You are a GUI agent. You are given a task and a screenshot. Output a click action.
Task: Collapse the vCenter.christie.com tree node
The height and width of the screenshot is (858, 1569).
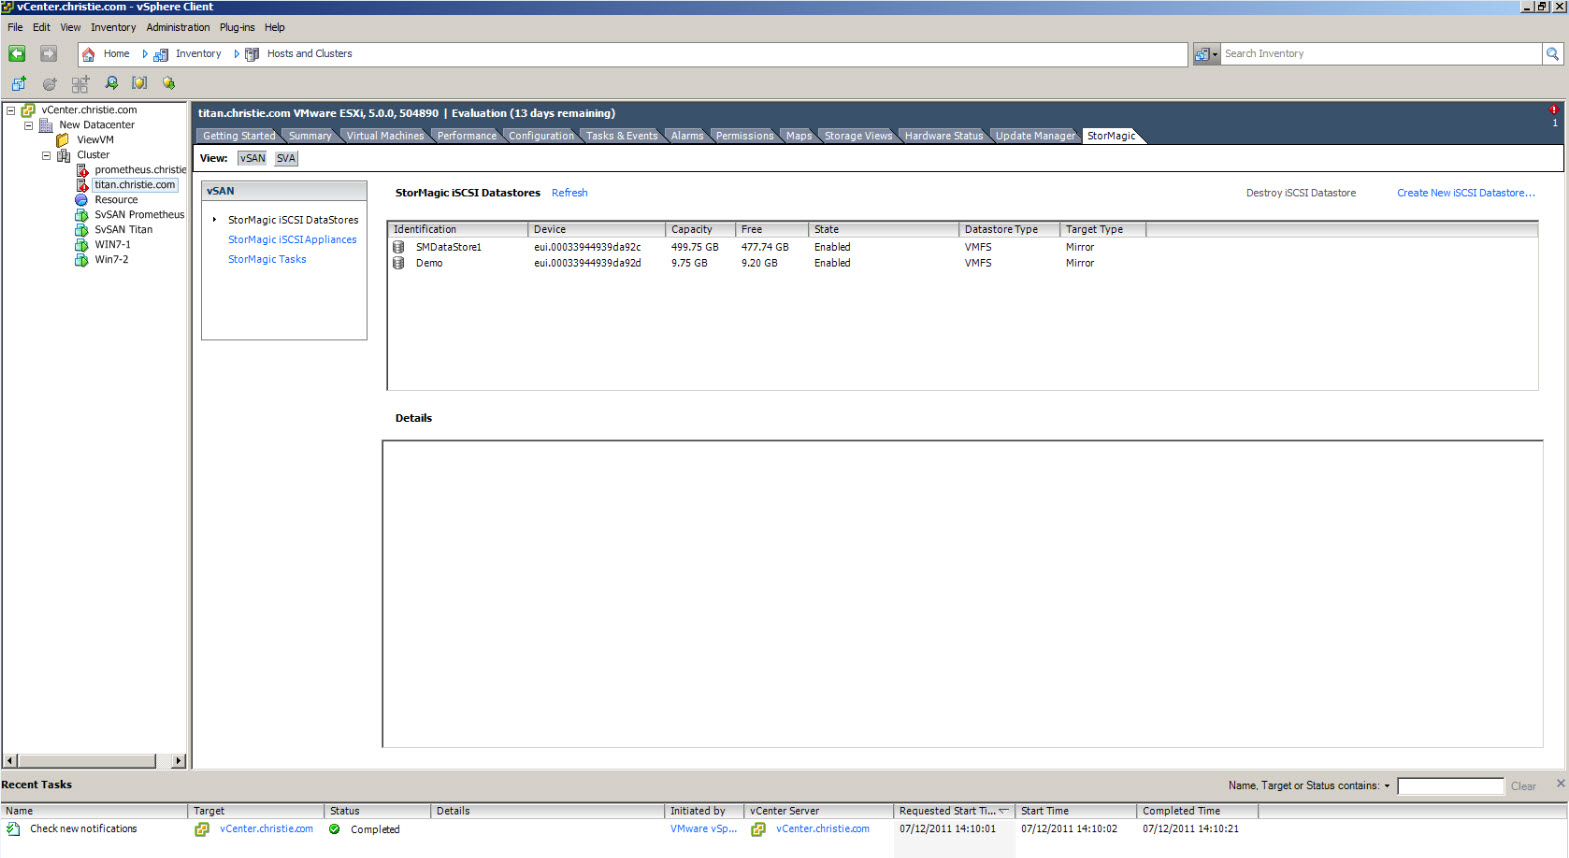[x=11, y=110]
